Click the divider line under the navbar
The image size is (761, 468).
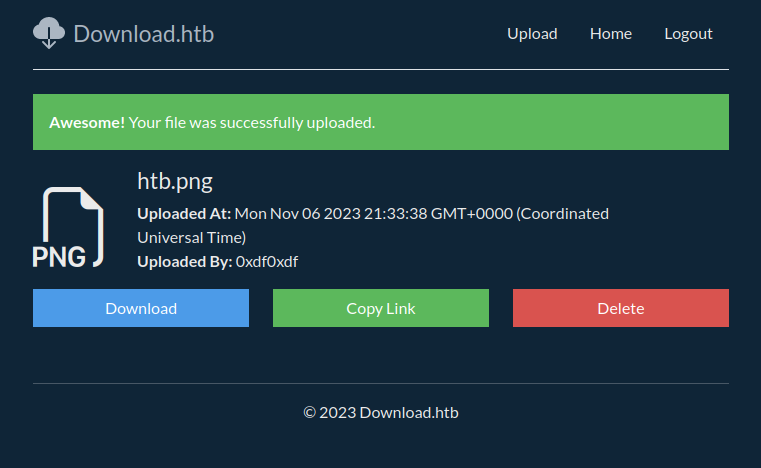click(x=380, y=69)
